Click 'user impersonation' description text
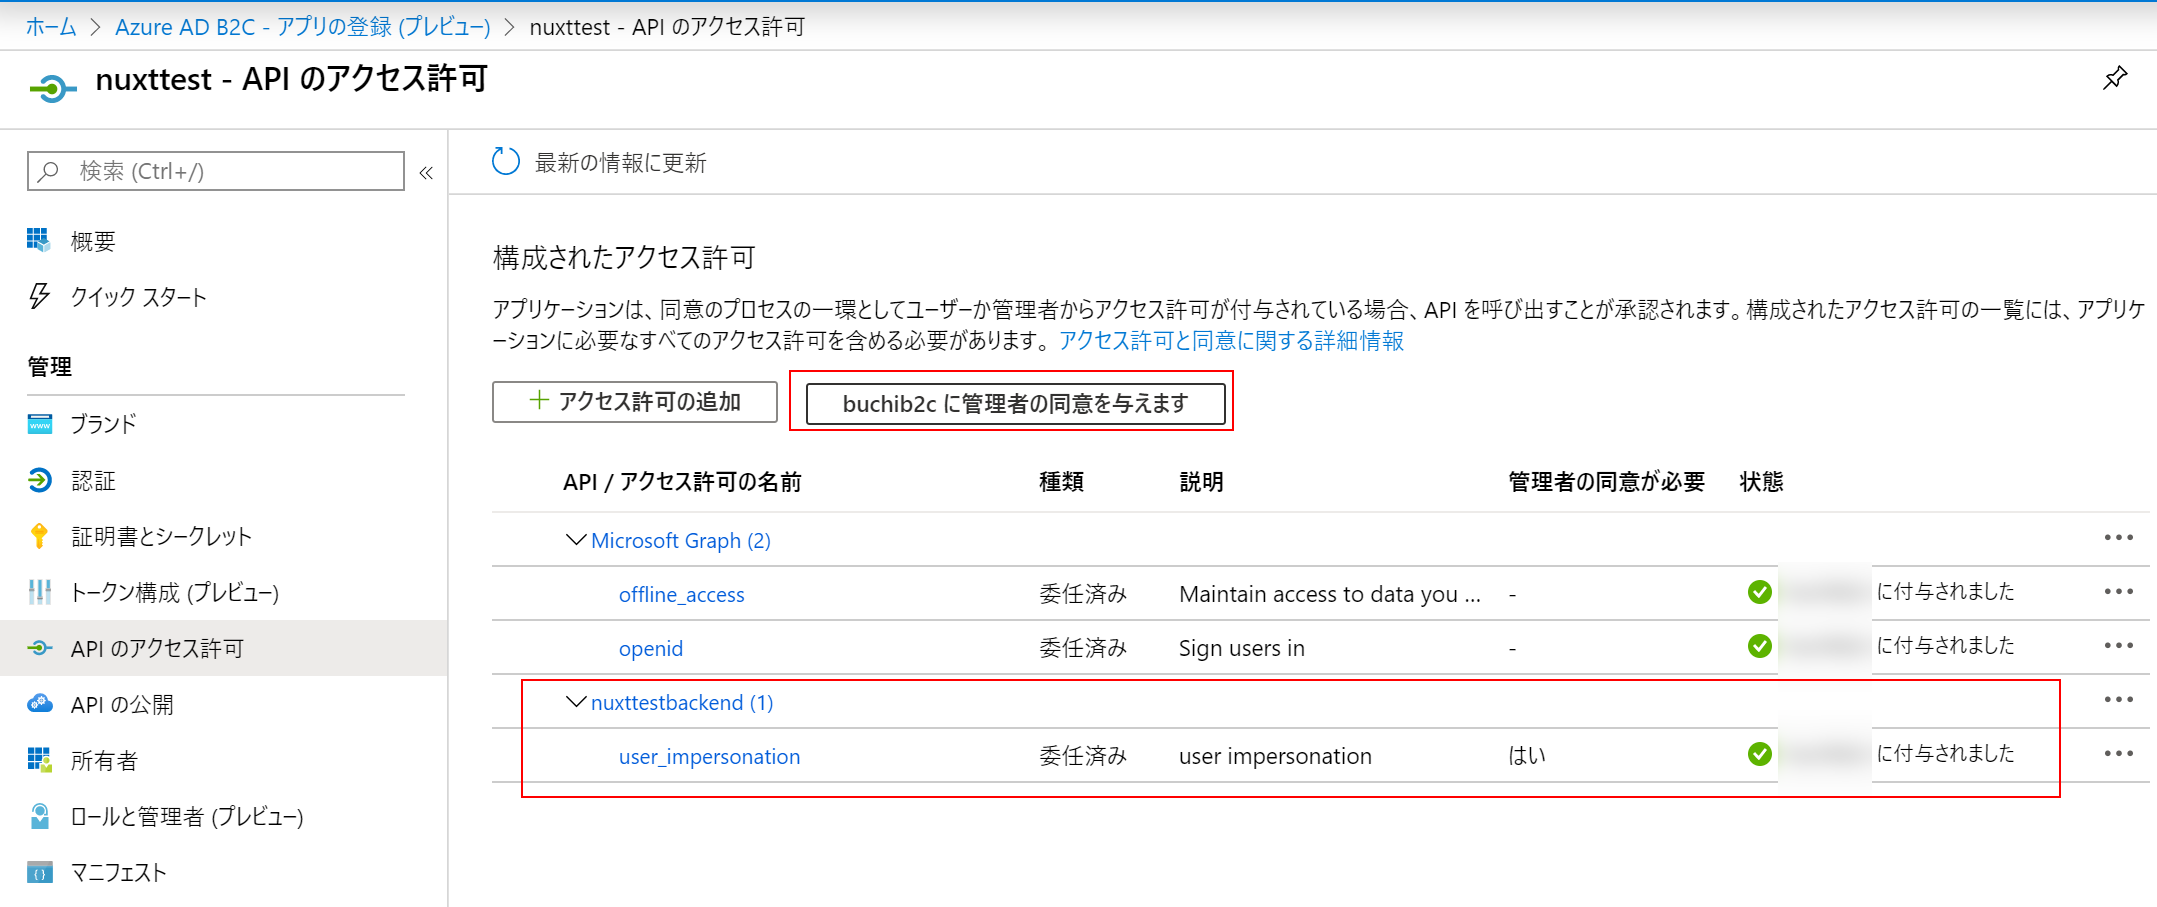This screenshot has width=2157, height=907. [1275, 756]
